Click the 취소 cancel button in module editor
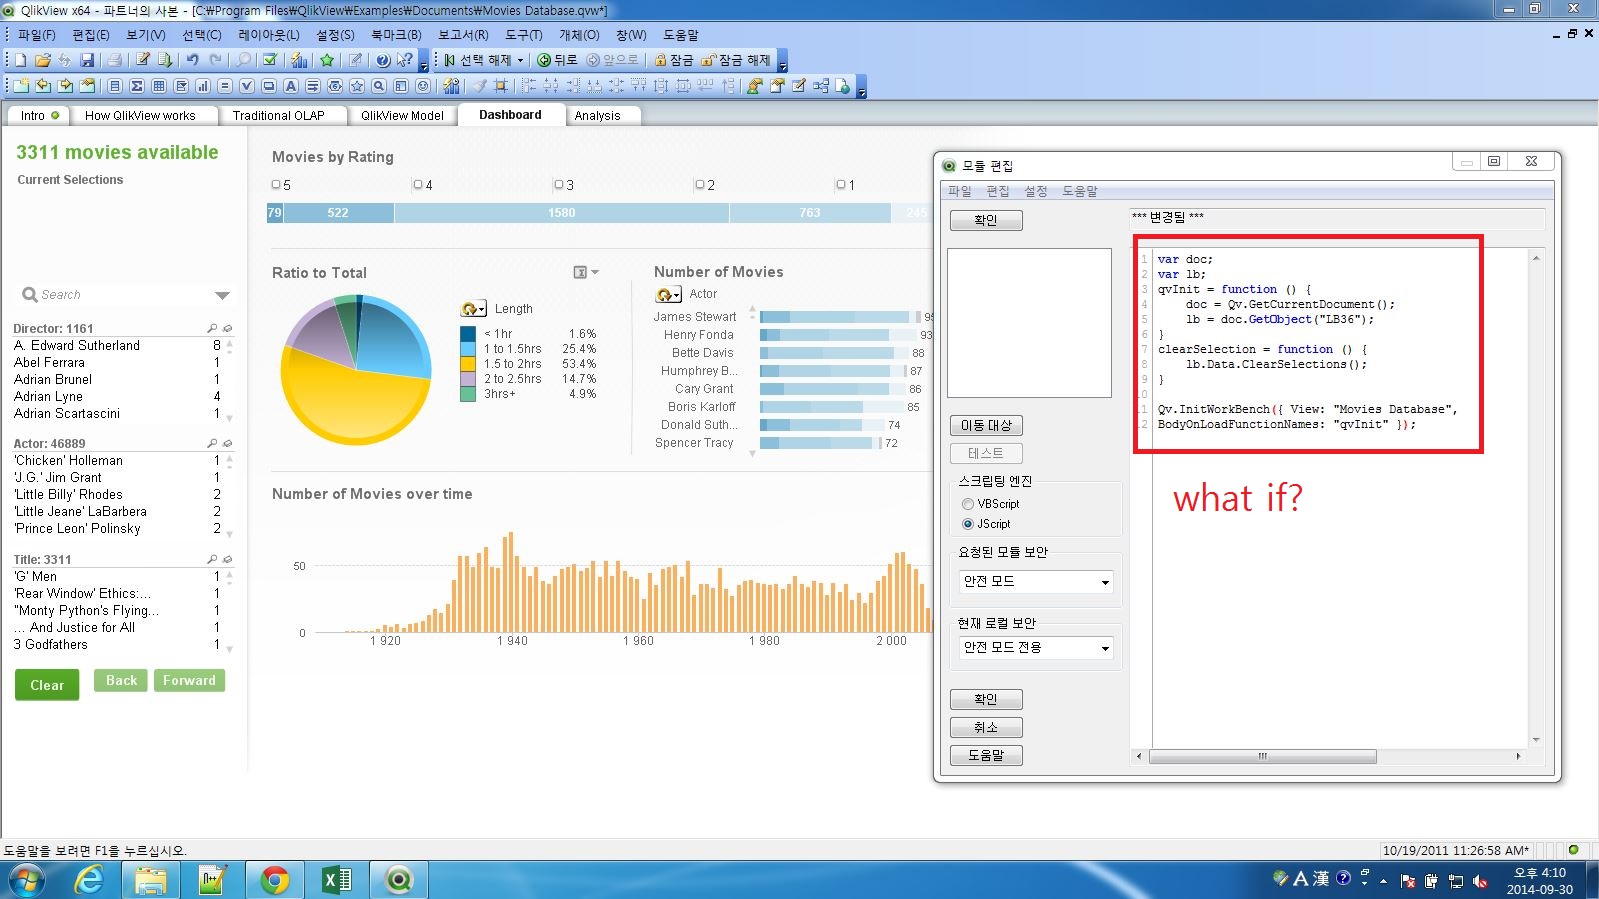This screenshot has width=1599, height=899. [x=986, y=728]
